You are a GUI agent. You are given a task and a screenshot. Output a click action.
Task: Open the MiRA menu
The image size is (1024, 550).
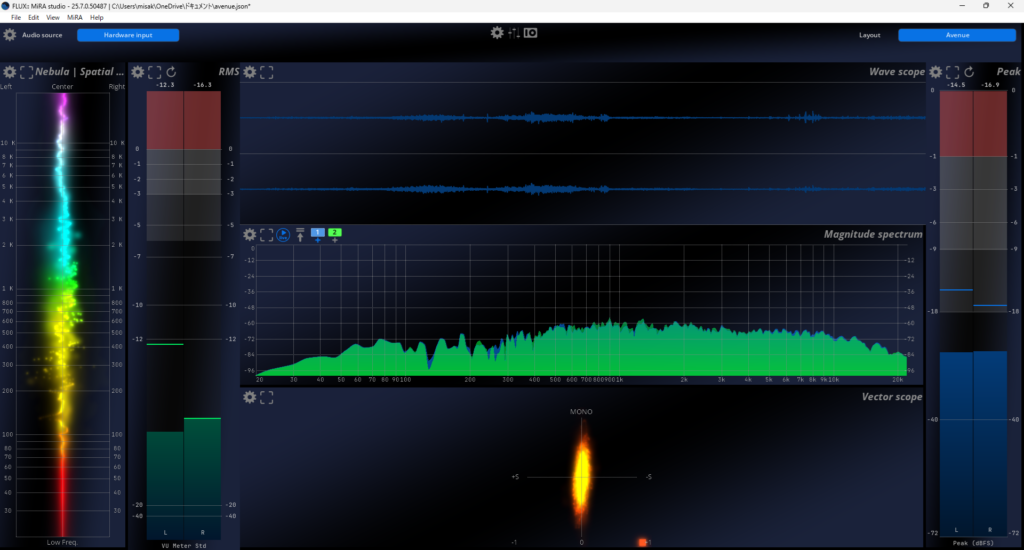[75, 18]
